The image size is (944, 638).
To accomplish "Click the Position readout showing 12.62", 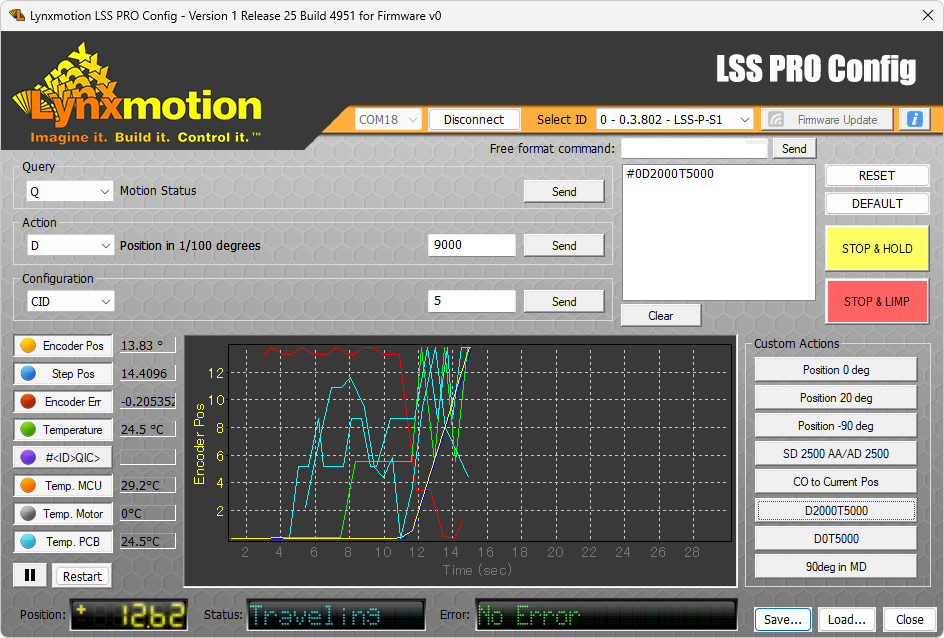I will (129, 615).
